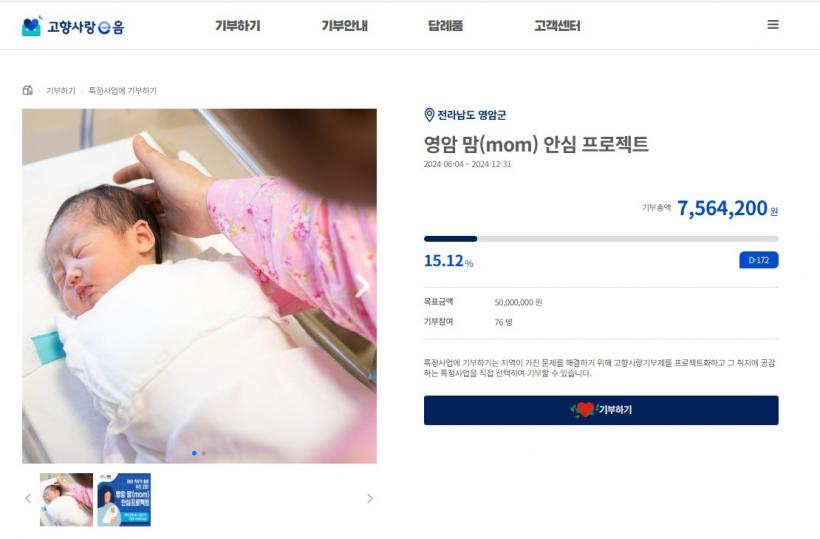Select the baby photo thumbnail
Screen dimensions: 820x539
click(66, 500)
